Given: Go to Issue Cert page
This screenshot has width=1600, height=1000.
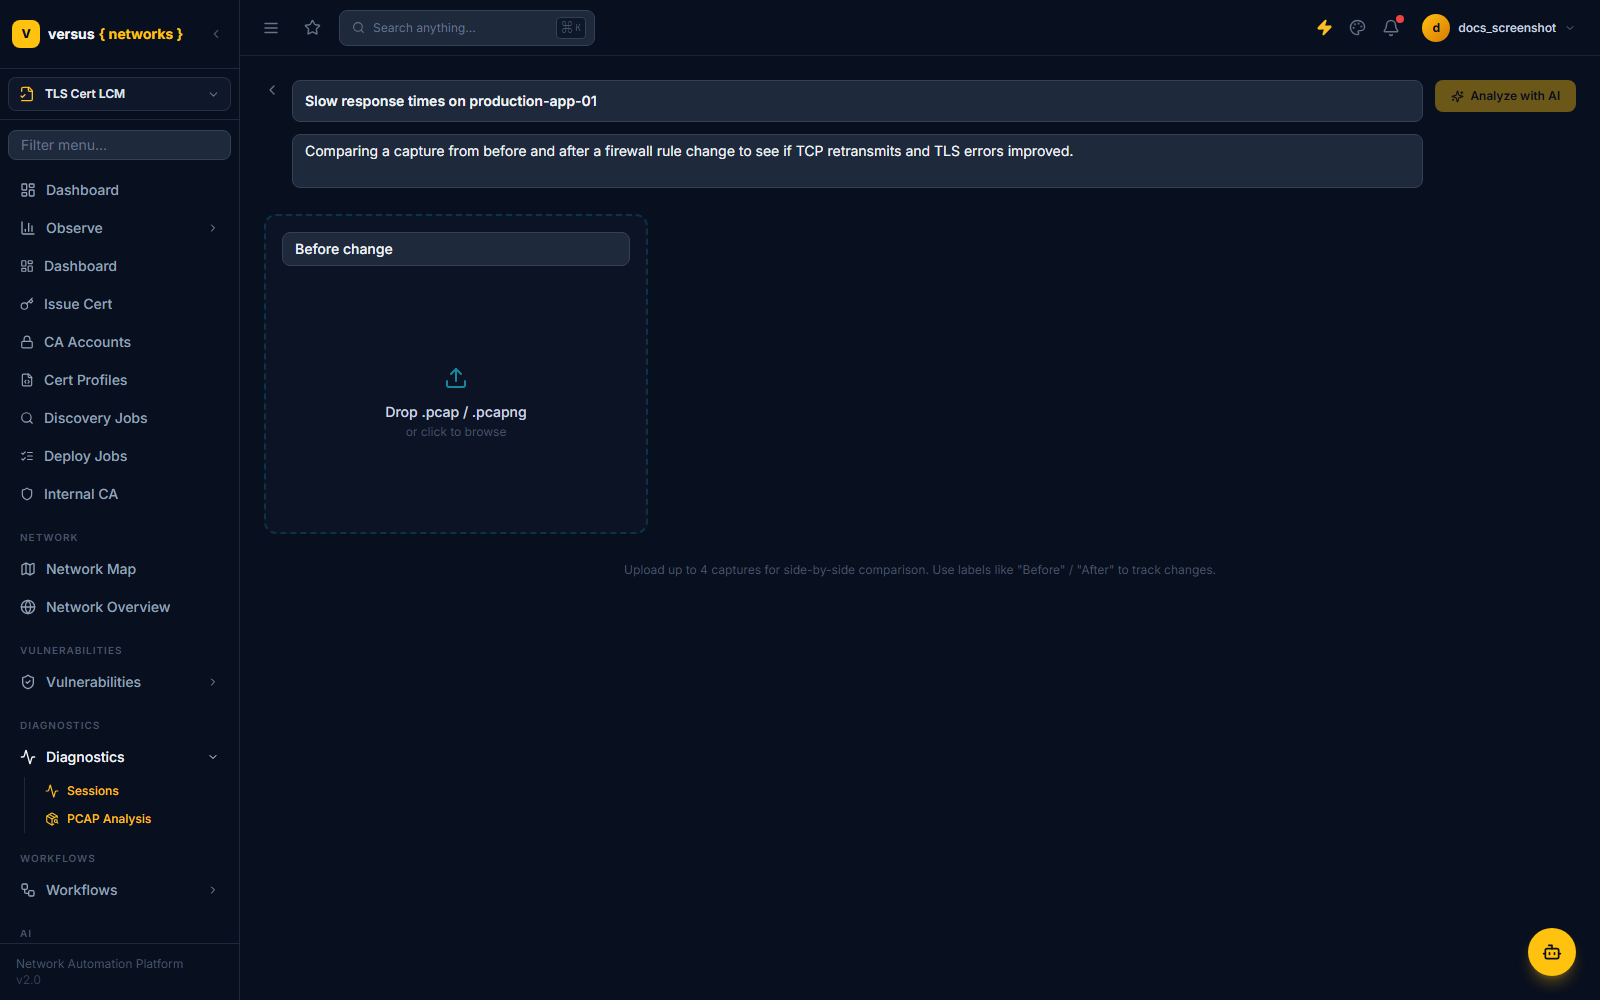Looking at the screenshot, I should tap(119, 304).
